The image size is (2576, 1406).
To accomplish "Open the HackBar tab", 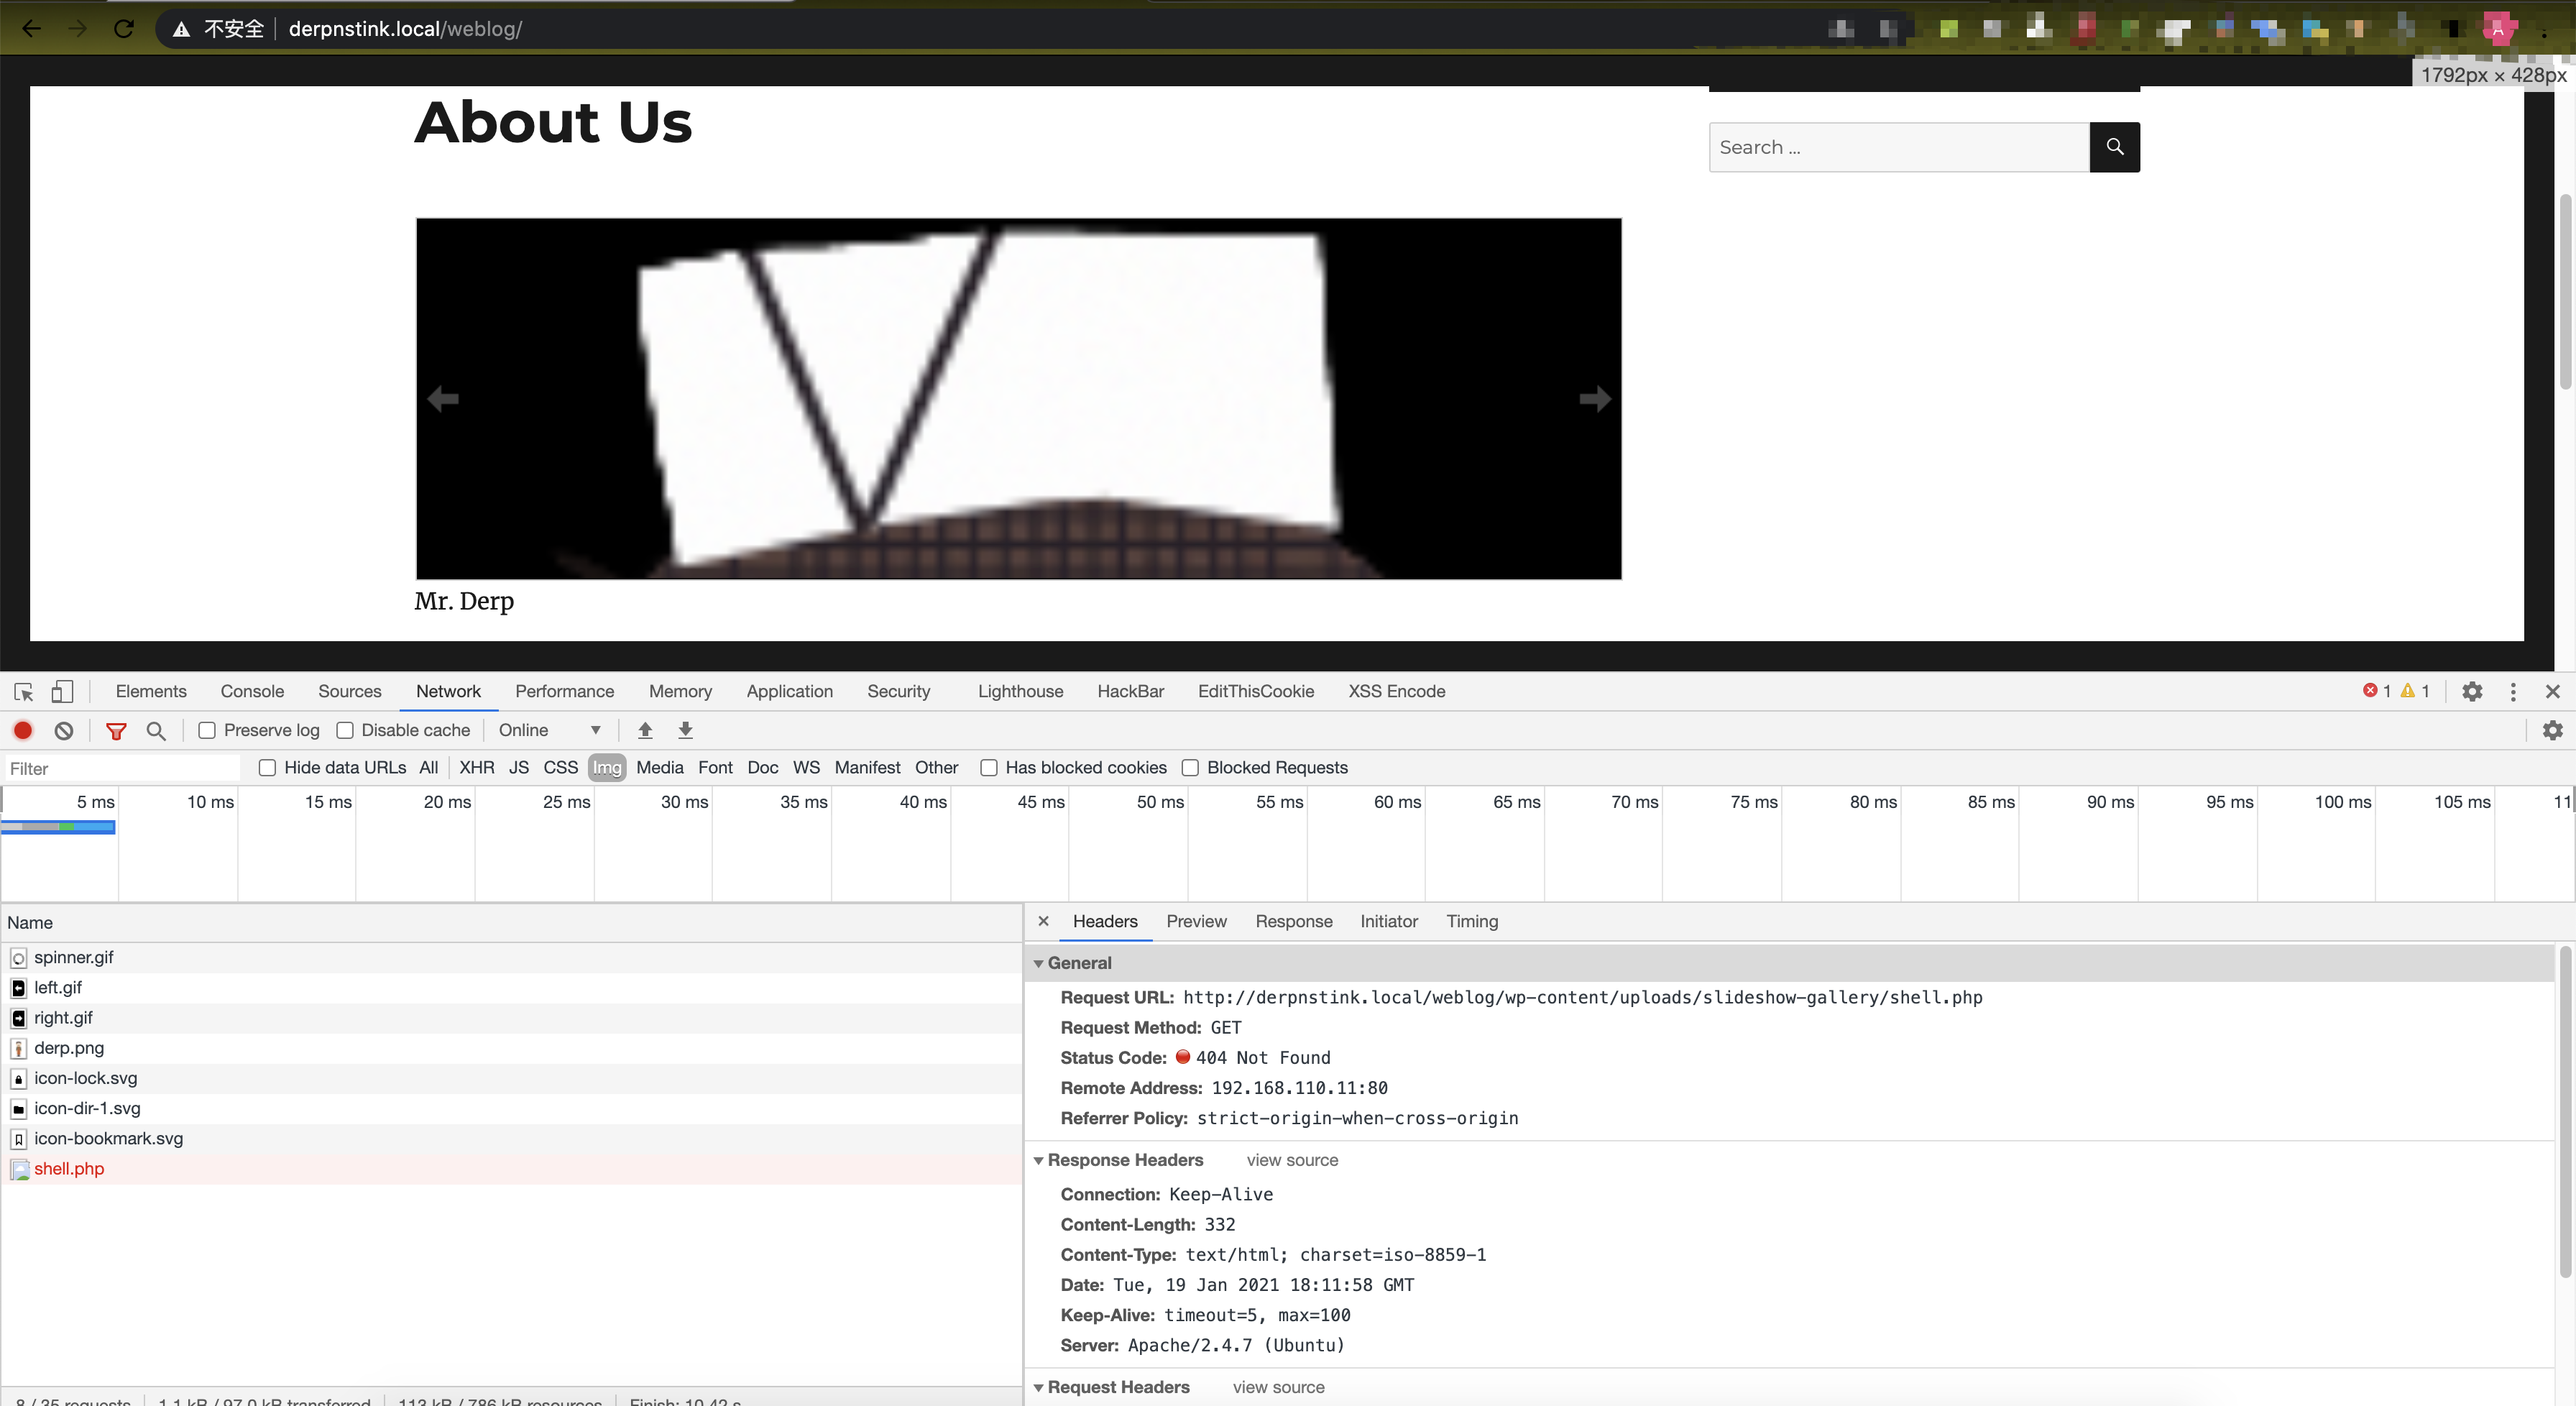I will click(x=1130, y=691).
